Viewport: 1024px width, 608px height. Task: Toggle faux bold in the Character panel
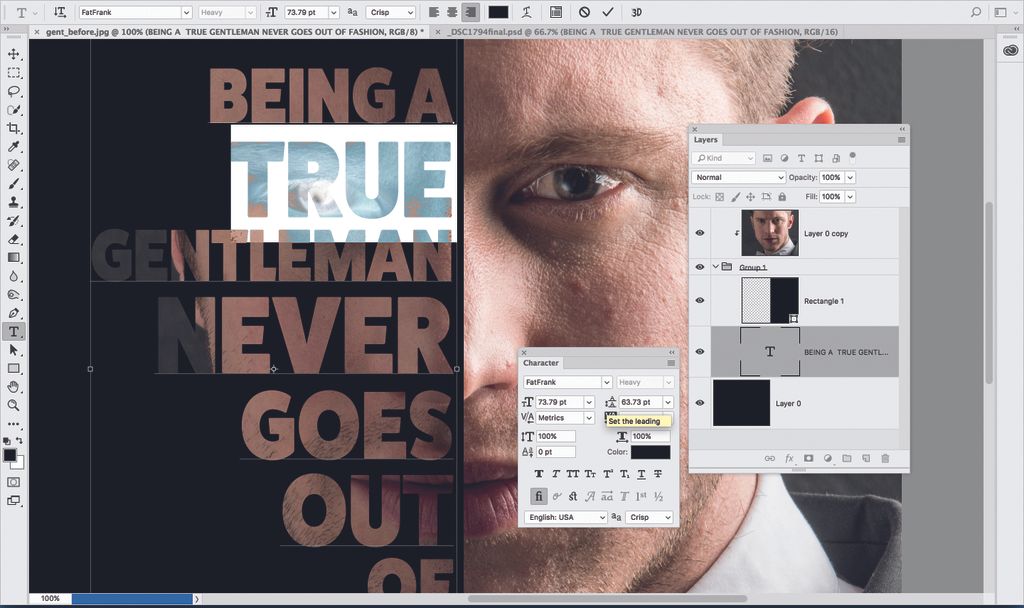tap(539, 473)
